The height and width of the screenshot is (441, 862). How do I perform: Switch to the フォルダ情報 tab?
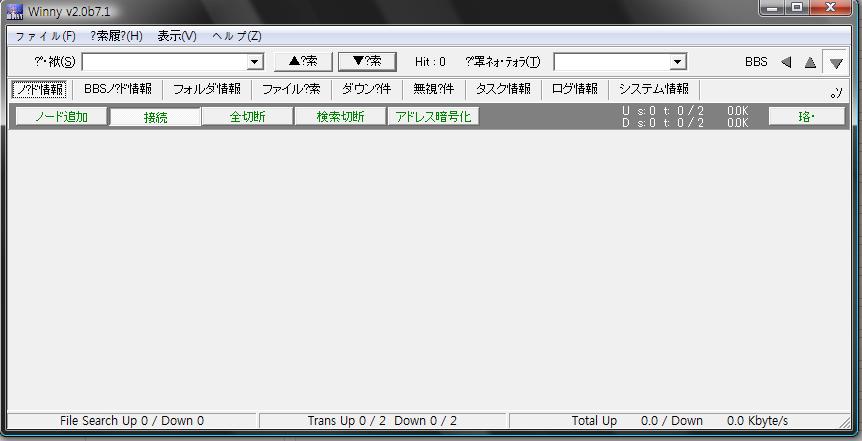[207, 89]
